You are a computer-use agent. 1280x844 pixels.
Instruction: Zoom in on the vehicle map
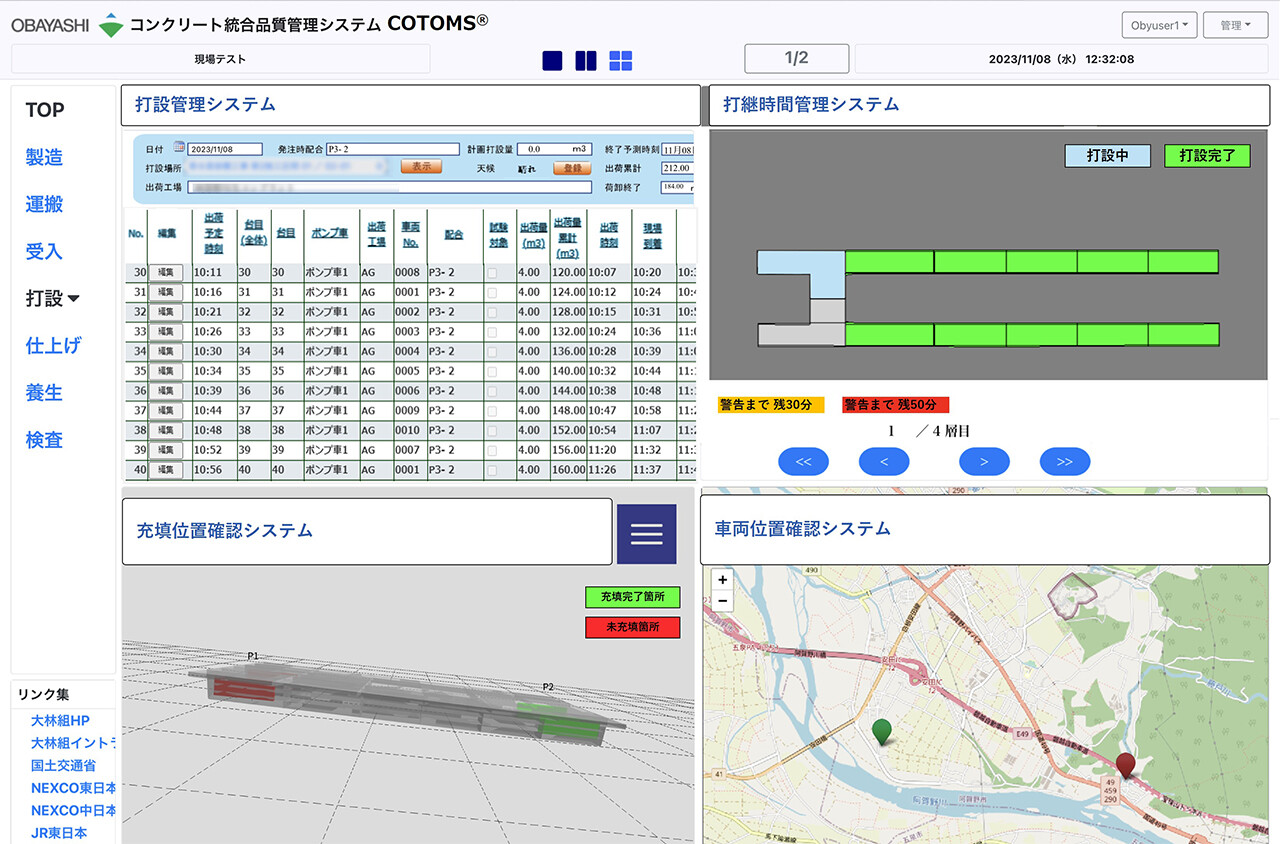[723, 580]
